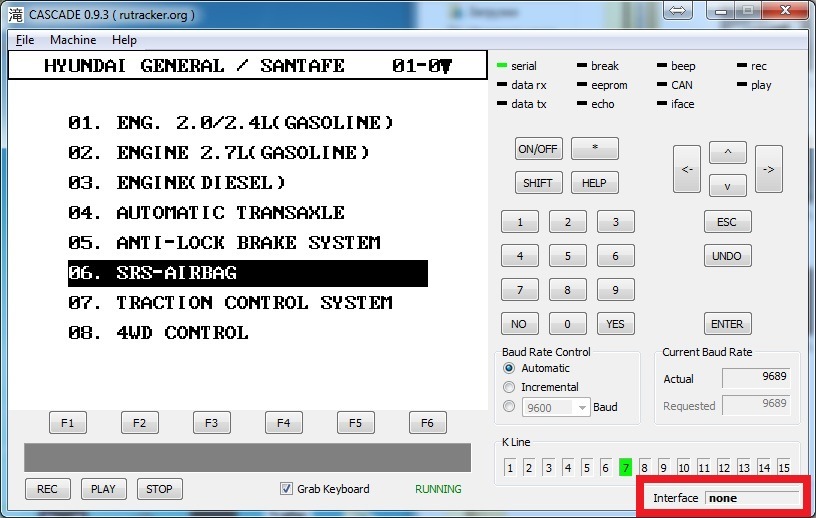Click the Requested baud rate field
Screen dimensions: 816x518
pyautogui.click(x=756, y=405)
